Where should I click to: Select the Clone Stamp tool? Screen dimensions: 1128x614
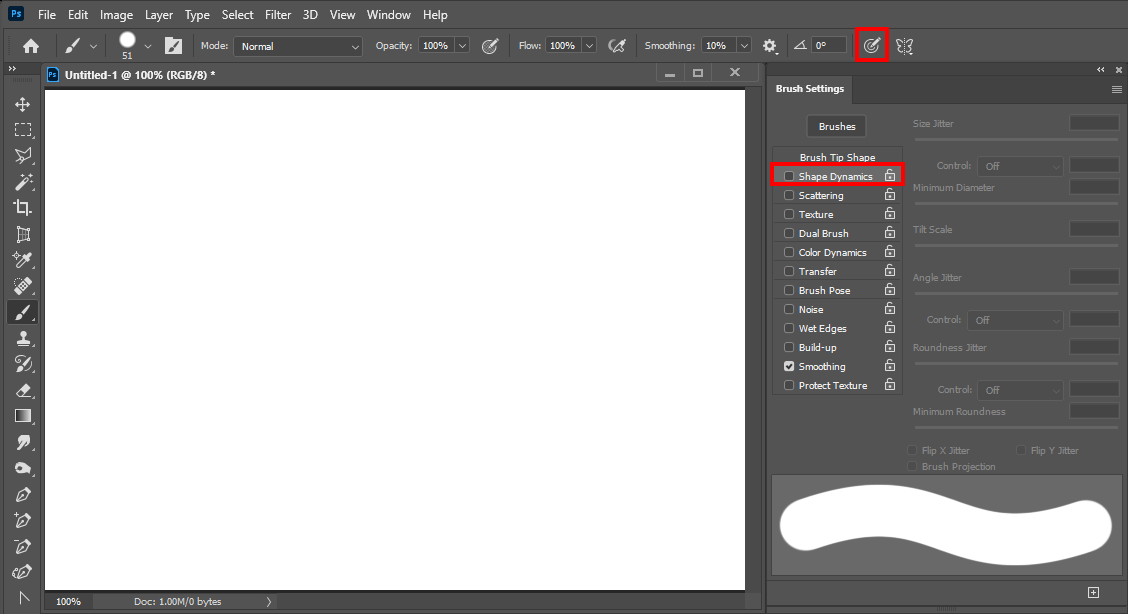[23, 337]
